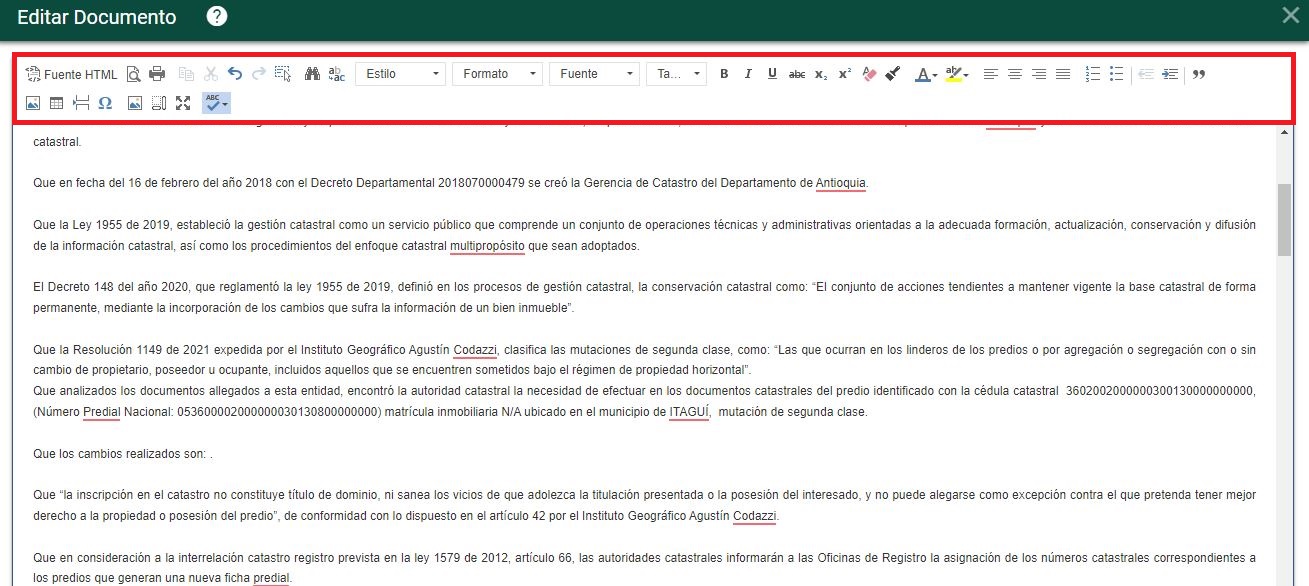The image size is (1309, 586).
Task: Toggle underline formatting
Action: [772, 74]
